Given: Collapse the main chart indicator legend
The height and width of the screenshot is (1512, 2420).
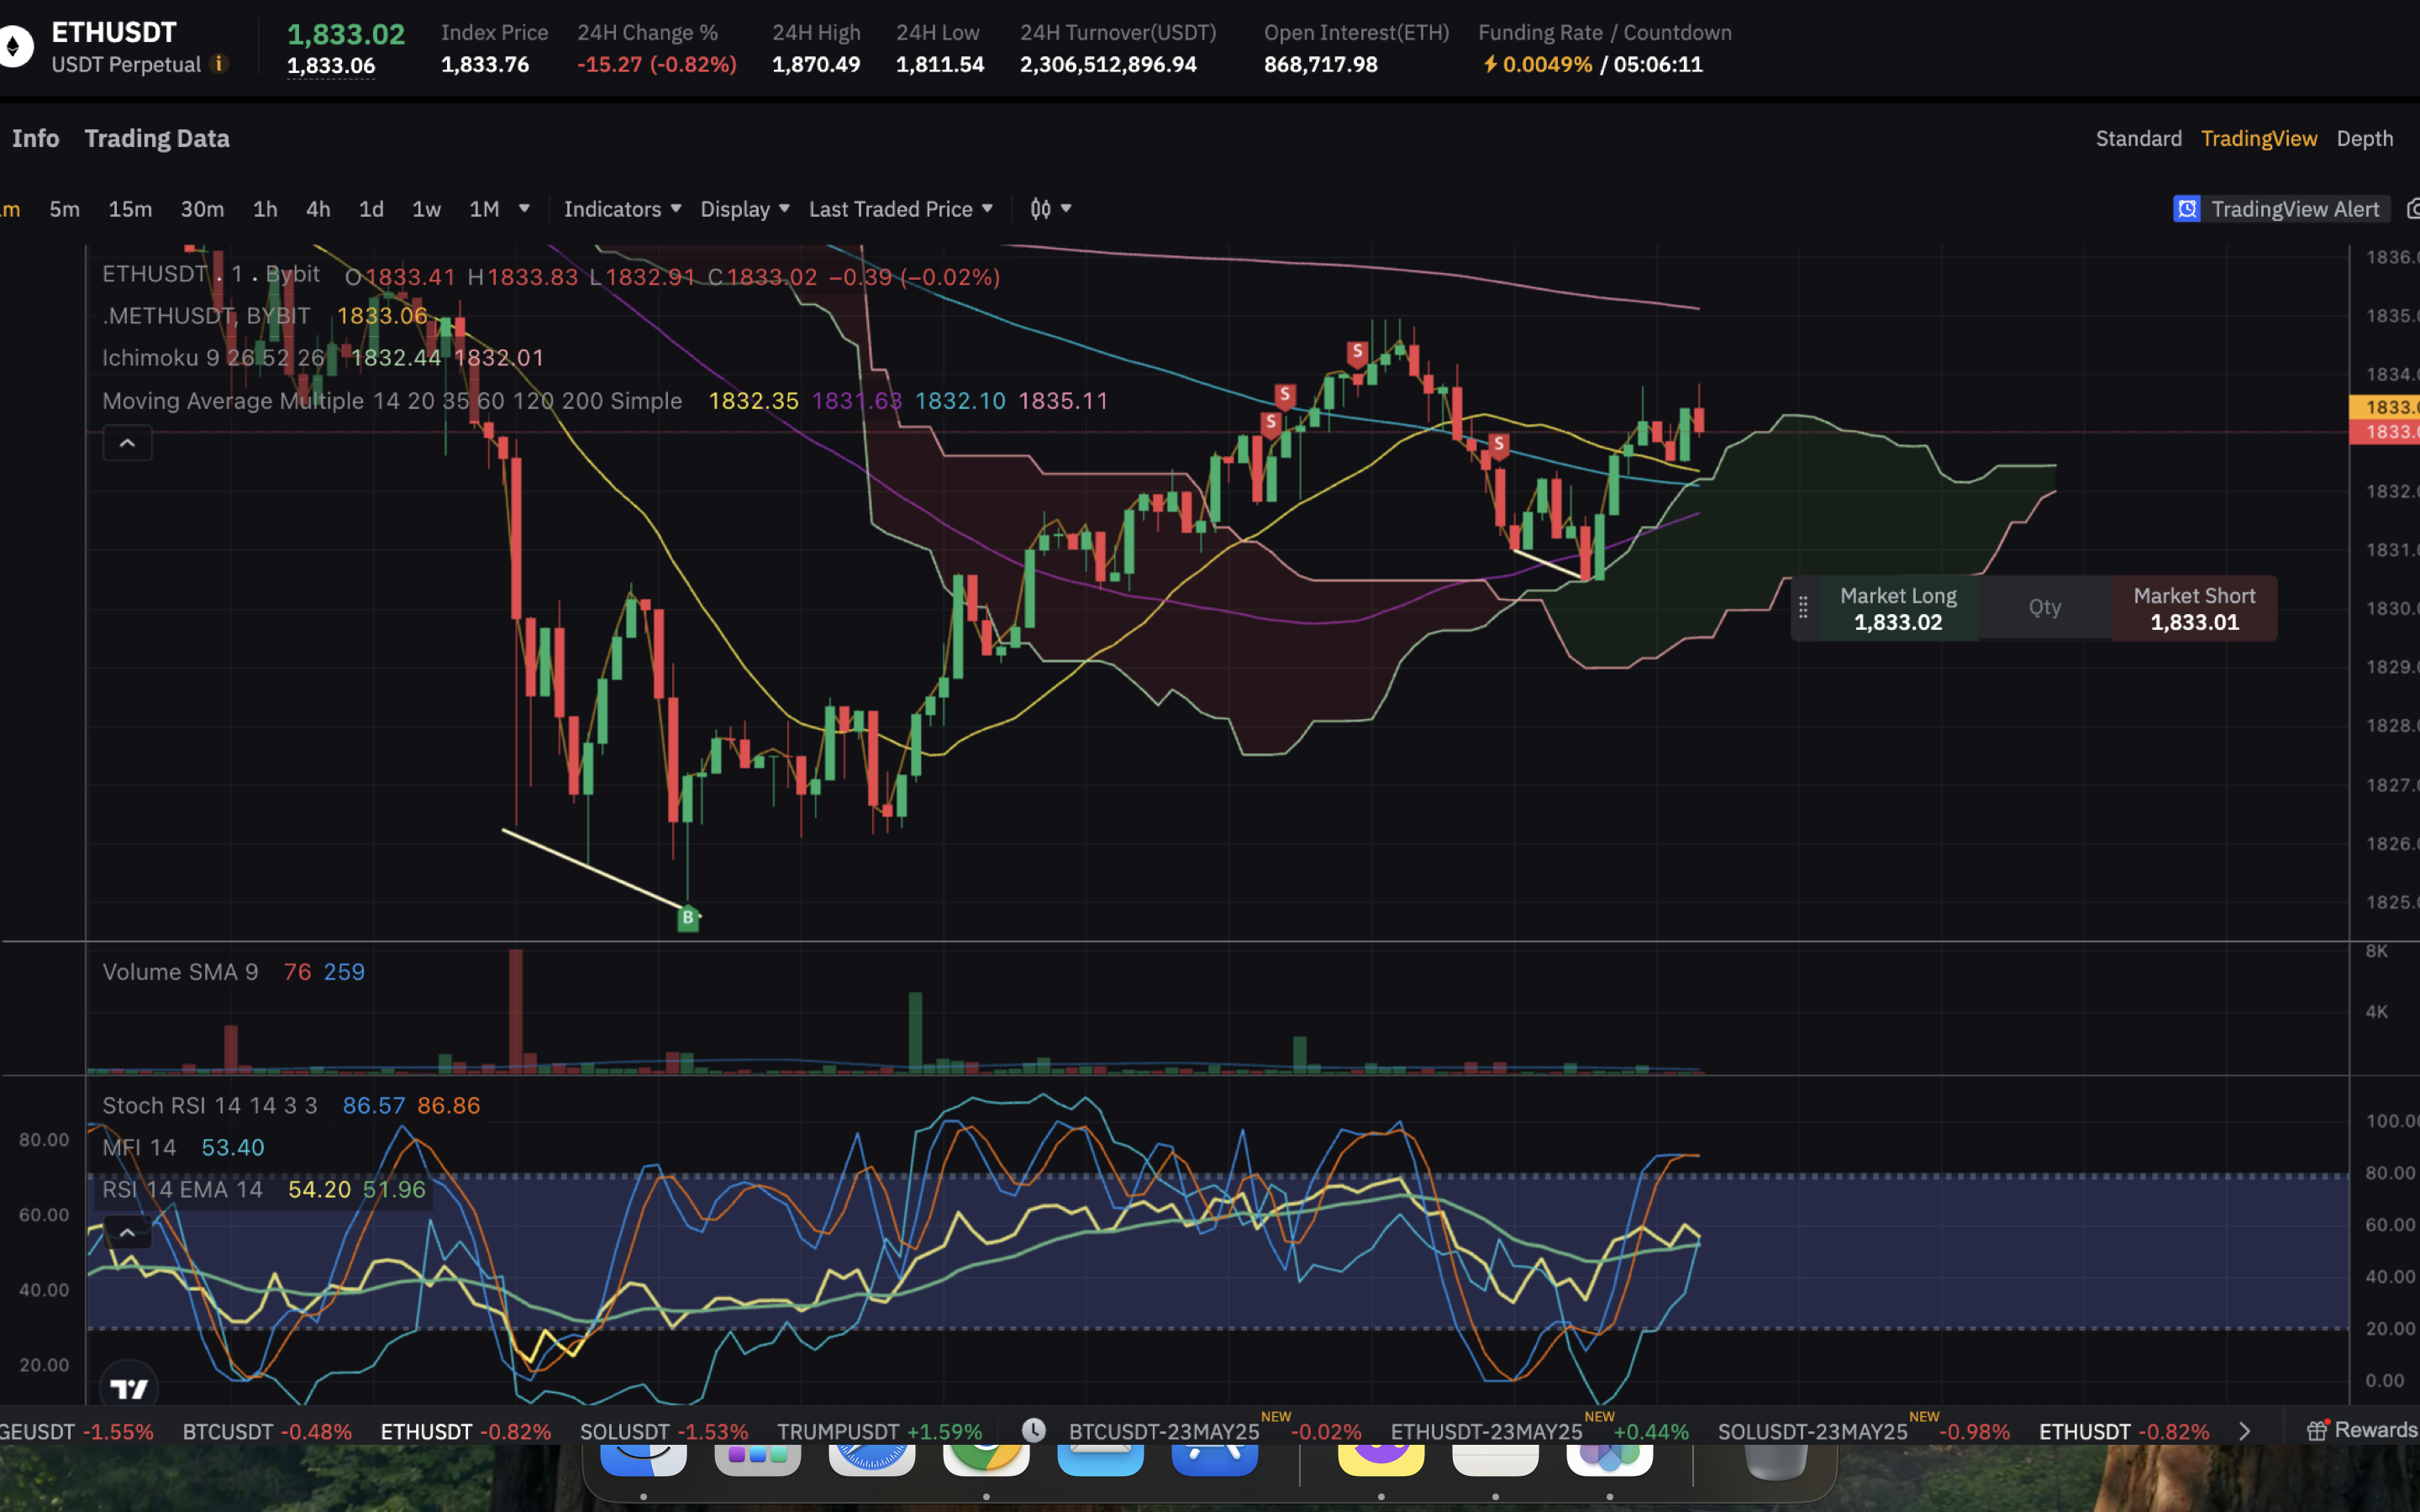Looking at the screenshot, I should pyautogui.click(x=128, y=443).
